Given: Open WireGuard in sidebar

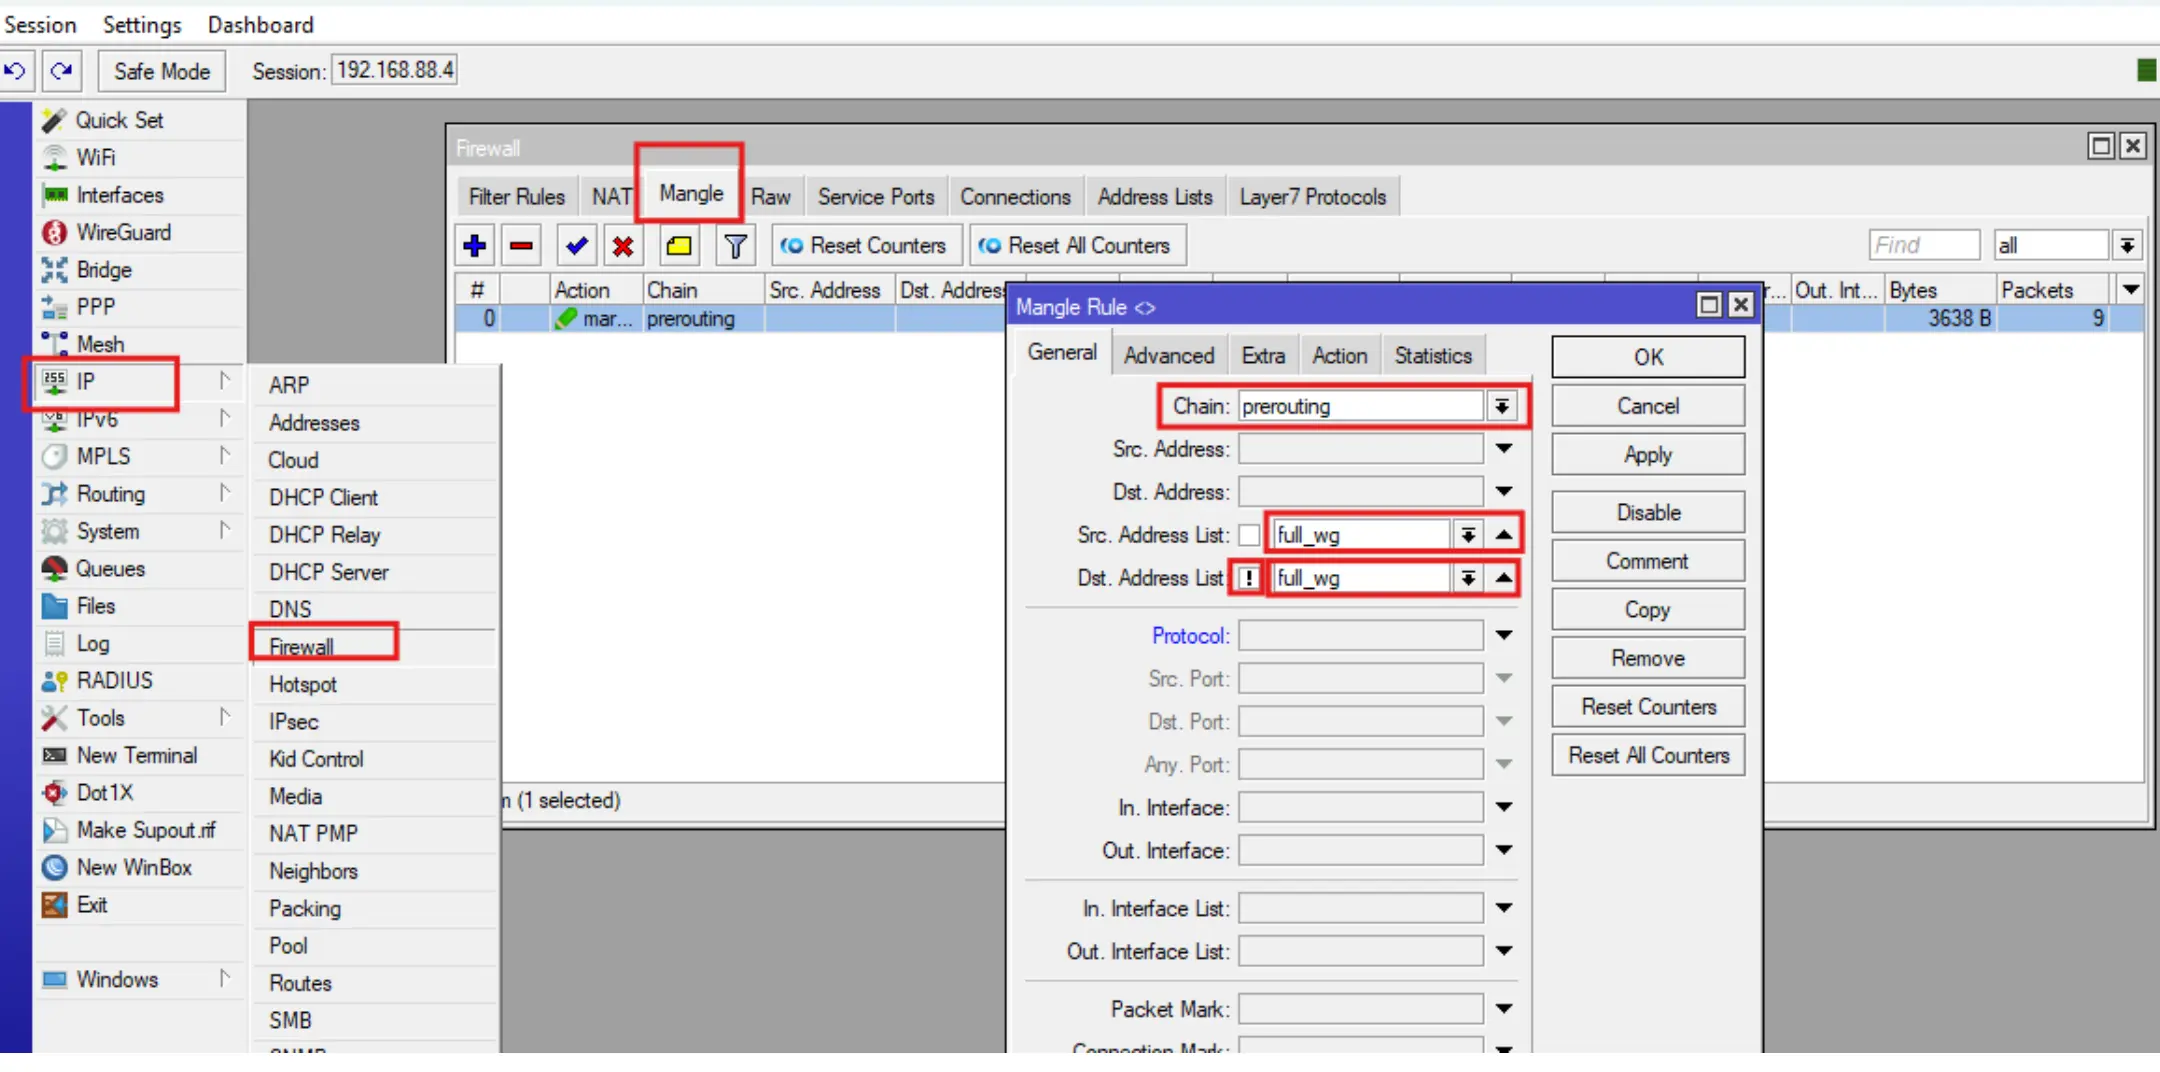Looking at the screenshot, I should [123, 232].
